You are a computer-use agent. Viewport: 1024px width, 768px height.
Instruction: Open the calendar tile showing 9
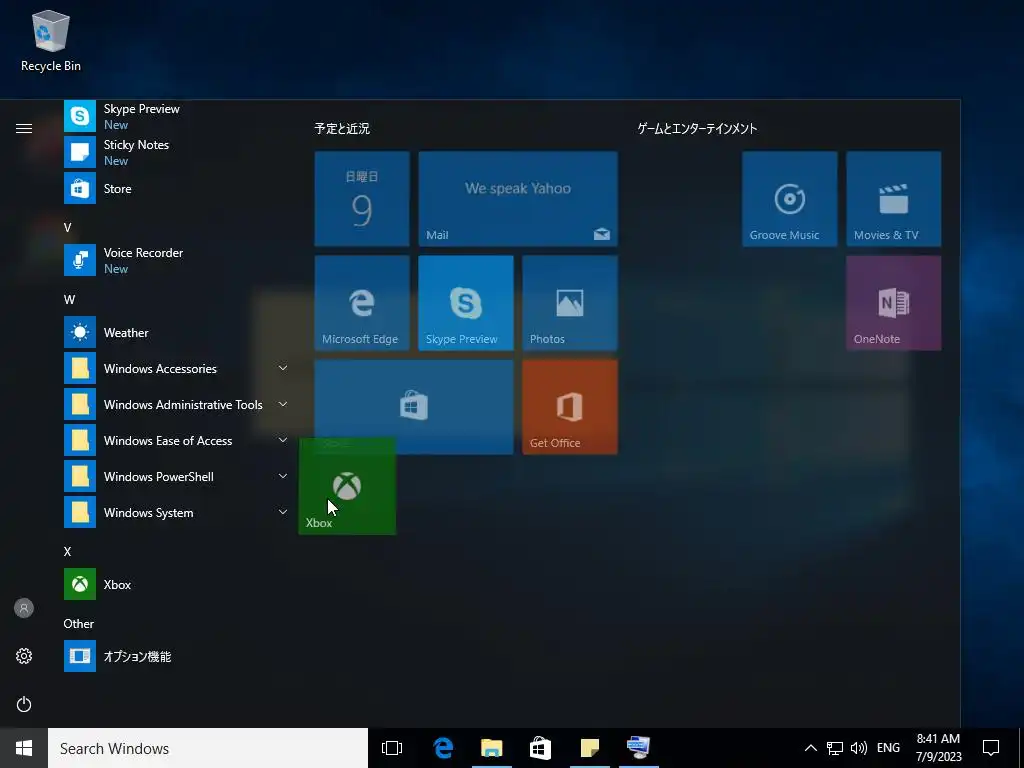click(362, 199)
